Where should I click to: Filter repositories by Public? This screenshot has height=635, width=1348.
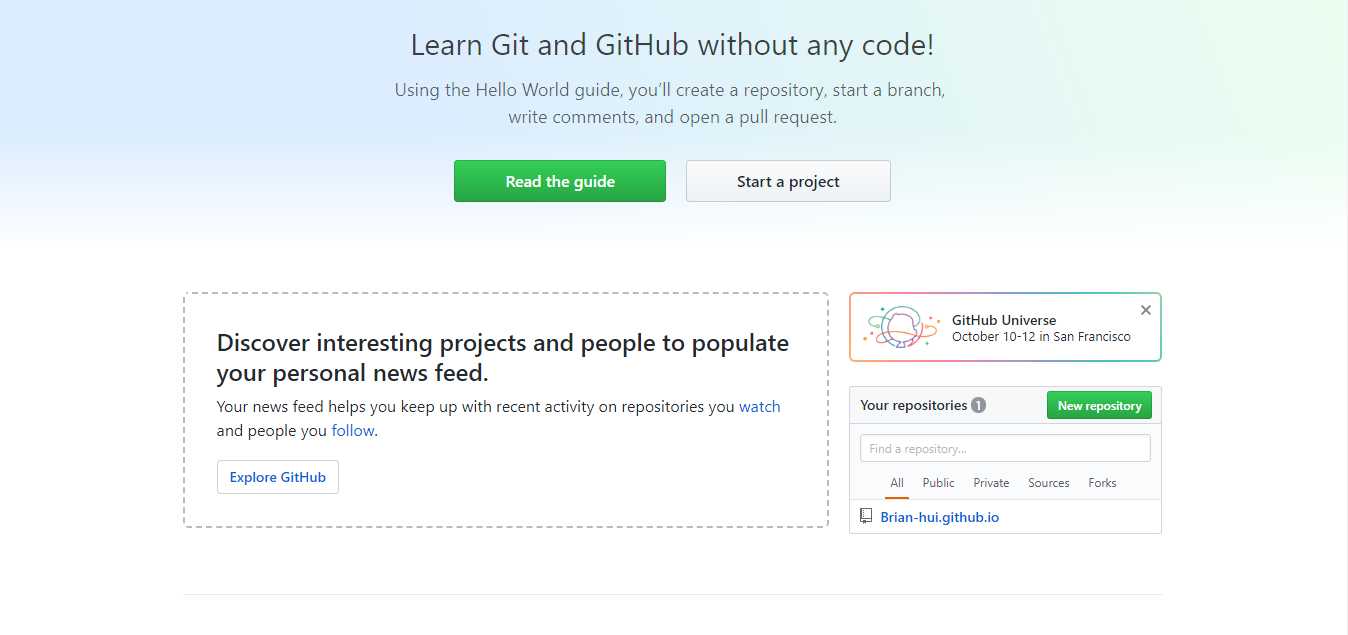[x=939, y=483]
